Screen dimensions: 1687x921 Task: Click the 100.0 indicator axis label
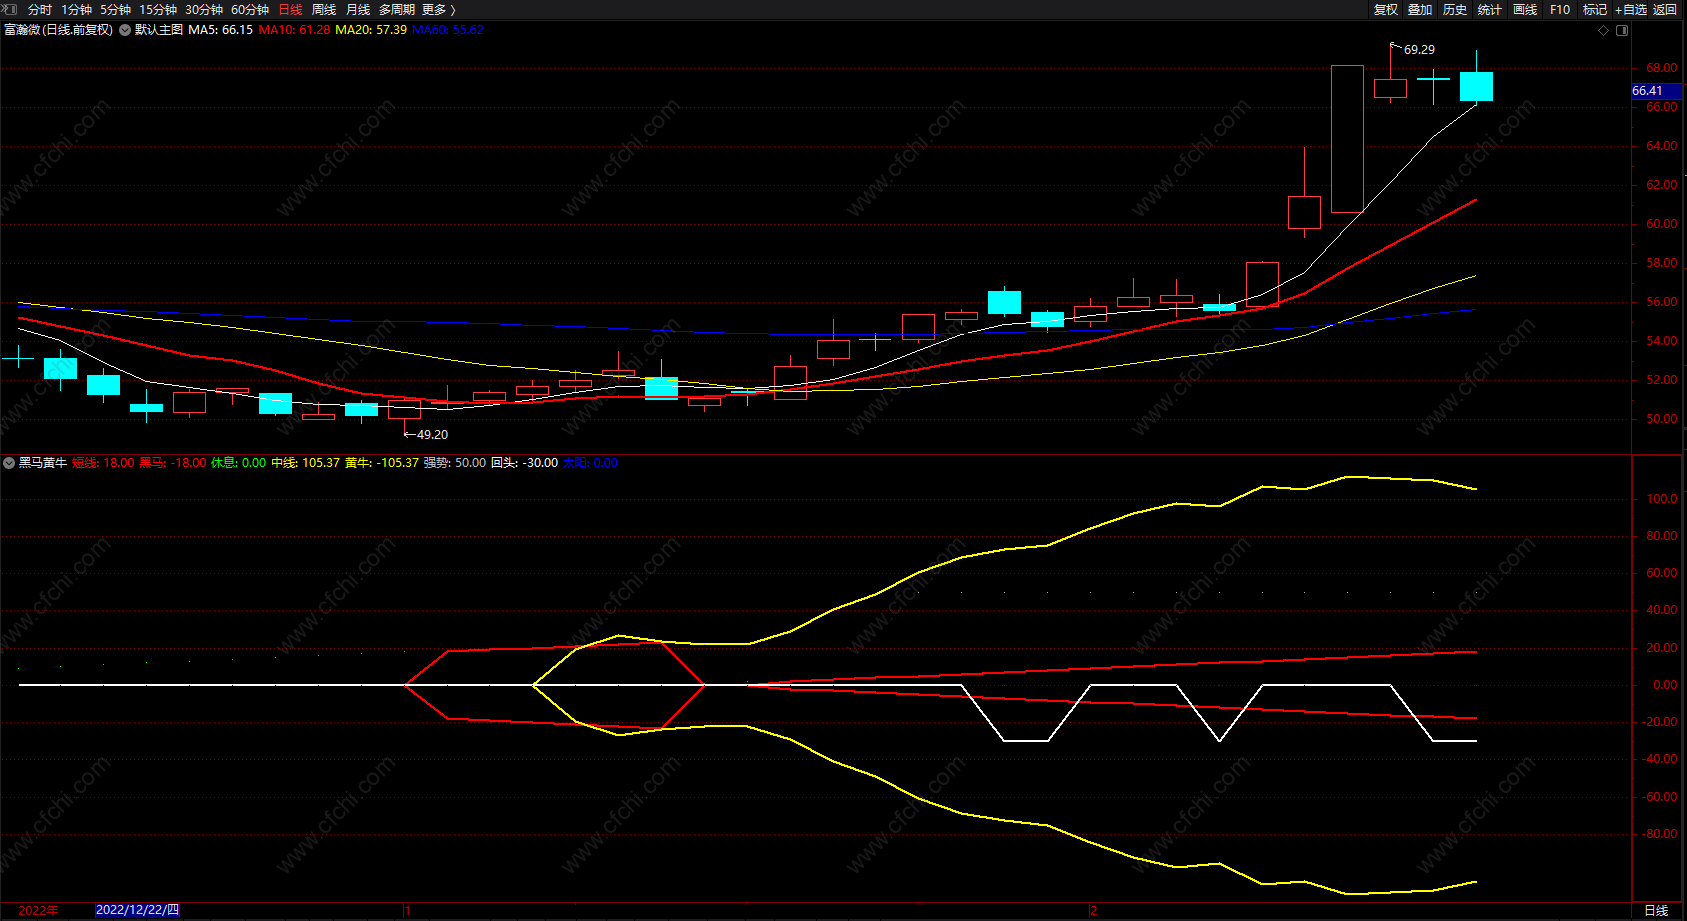click(x=1661, y=499)
